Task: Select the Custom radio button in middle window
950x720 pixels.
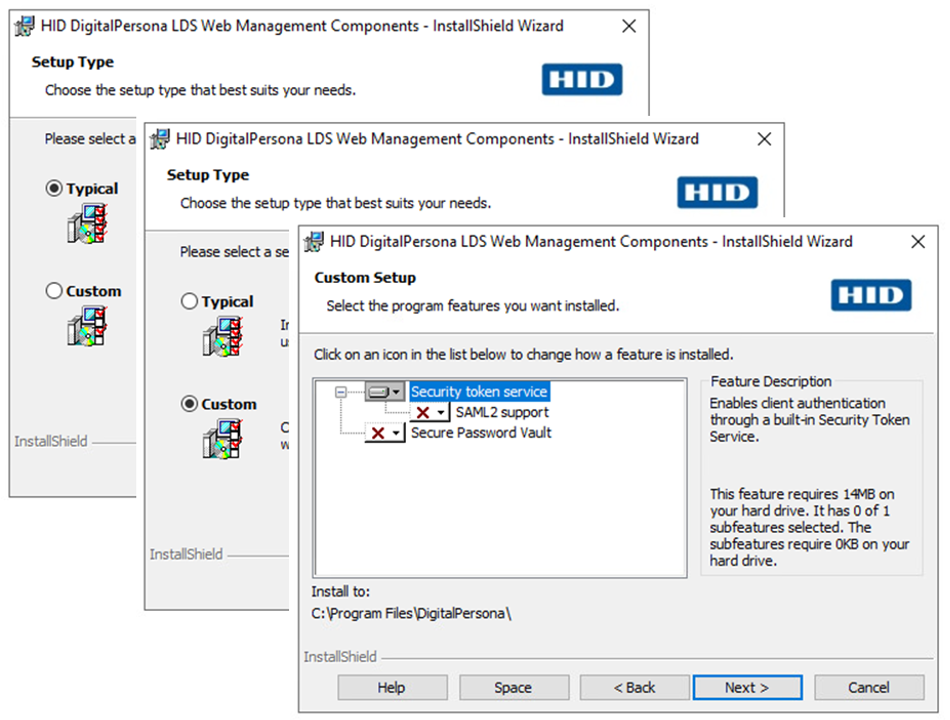Action: (189, 405)
